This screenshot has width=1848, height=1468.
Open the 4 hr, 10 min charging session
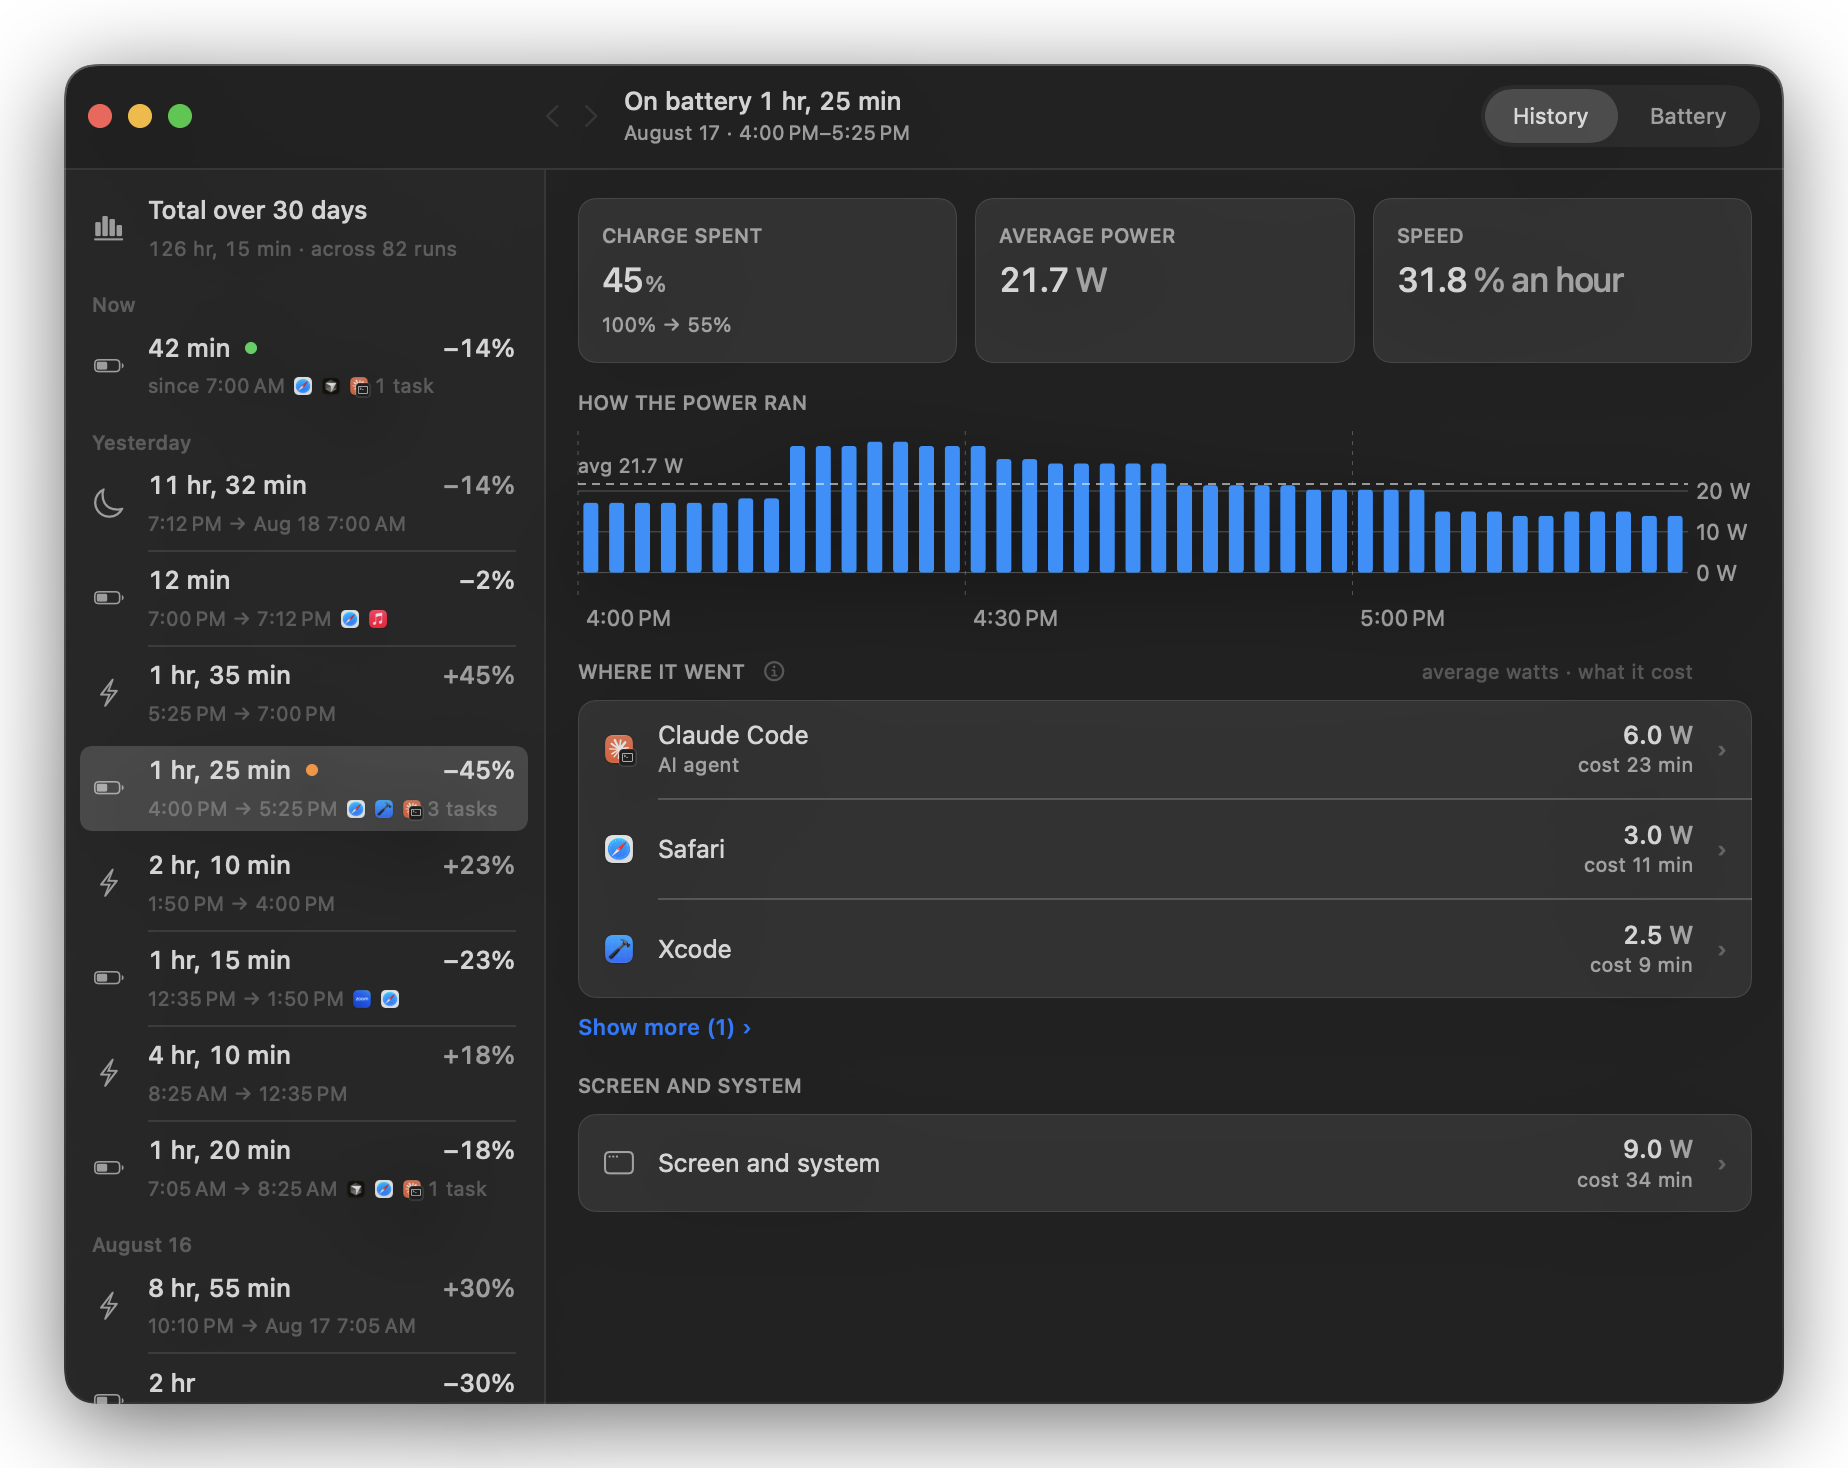click(x=304, y=1073)
